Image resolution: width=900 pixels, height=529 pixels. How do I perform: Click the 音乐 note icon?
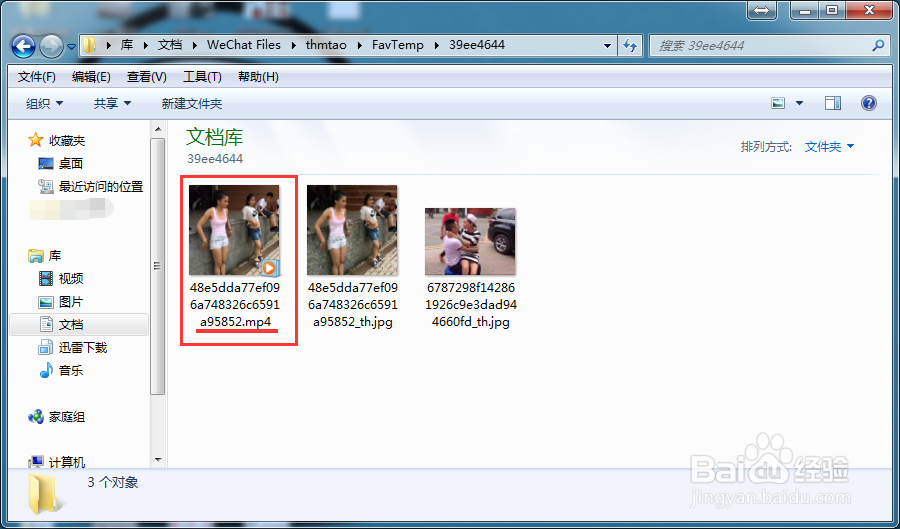point(46,371)
